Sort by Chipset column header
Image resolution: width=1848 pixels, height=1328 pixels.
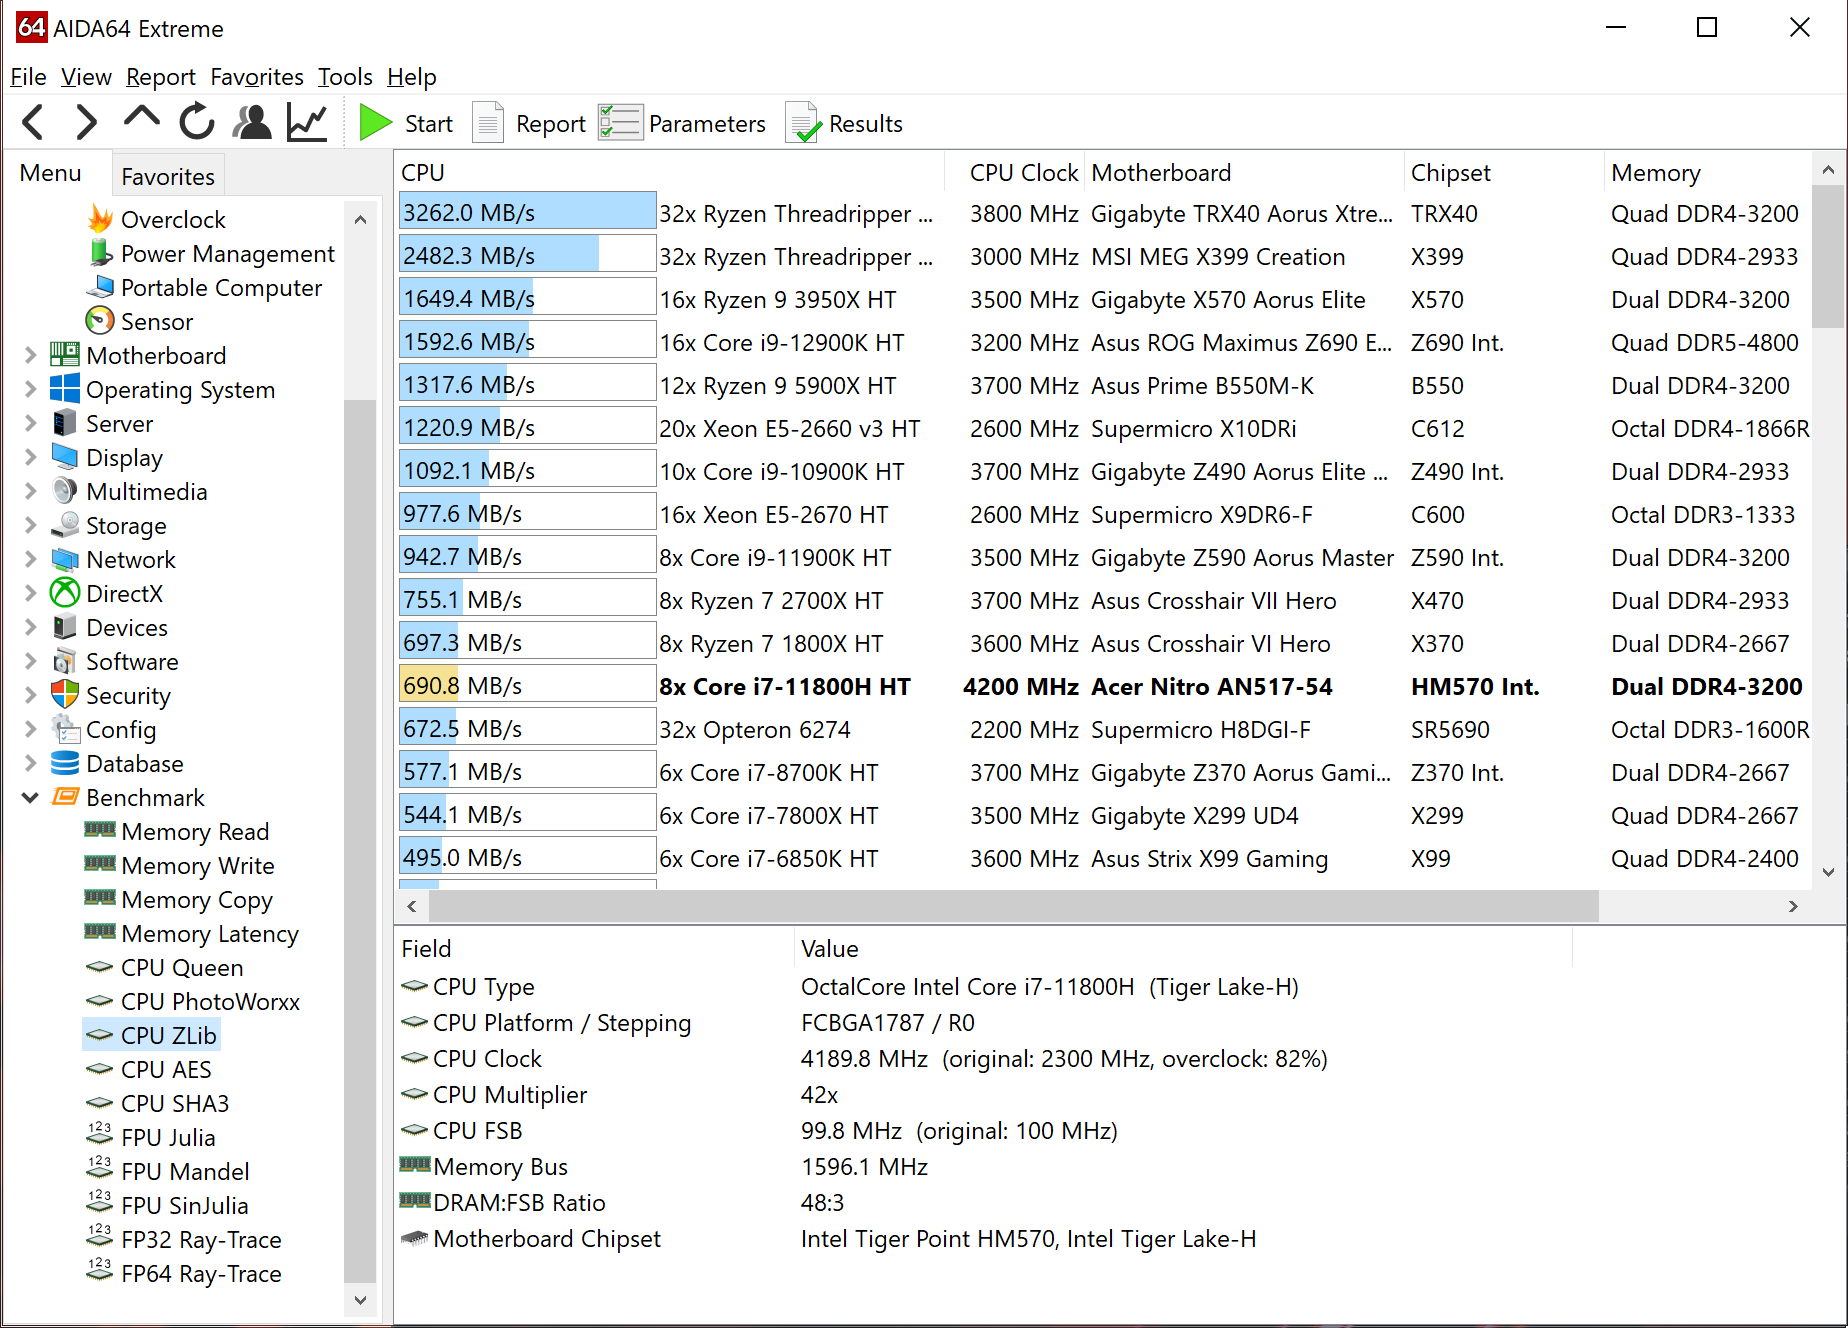click(1504, 172)
